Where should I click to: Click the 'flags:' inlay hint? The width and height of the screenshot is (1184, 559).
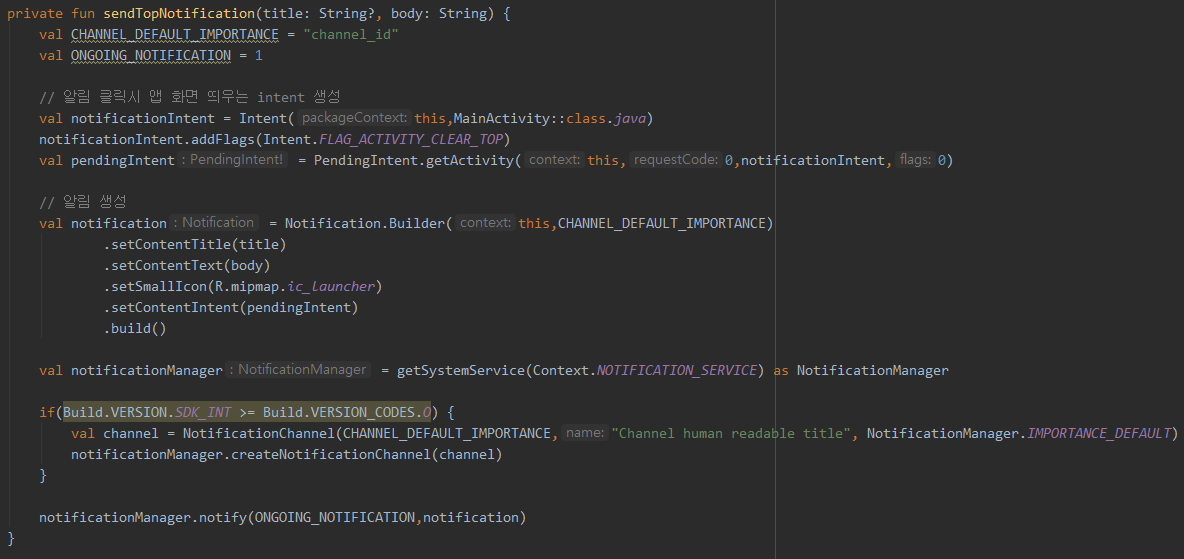(x=915, y=159)
